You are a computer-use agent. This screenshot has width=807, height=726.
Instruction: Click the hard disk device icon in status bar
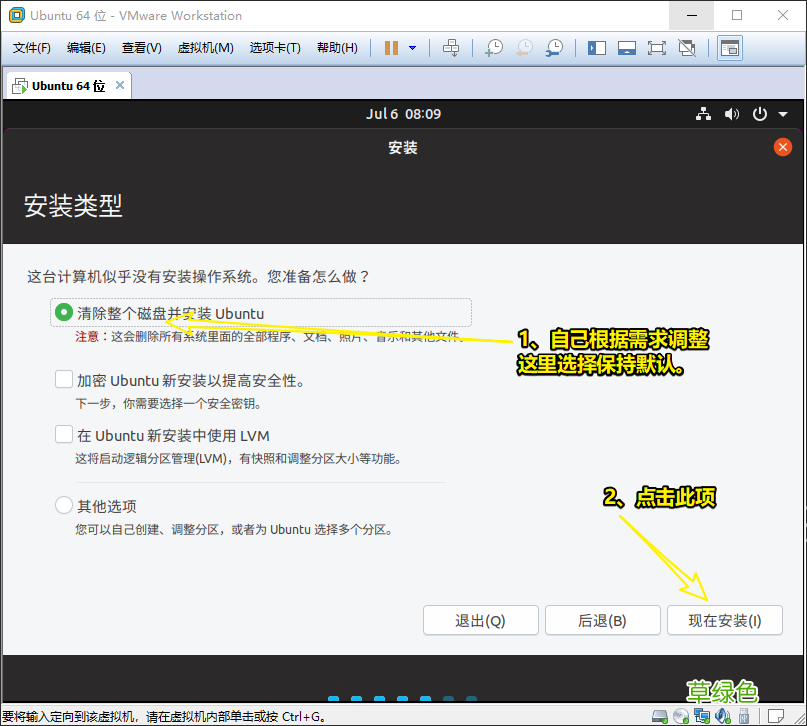[660, 716]
